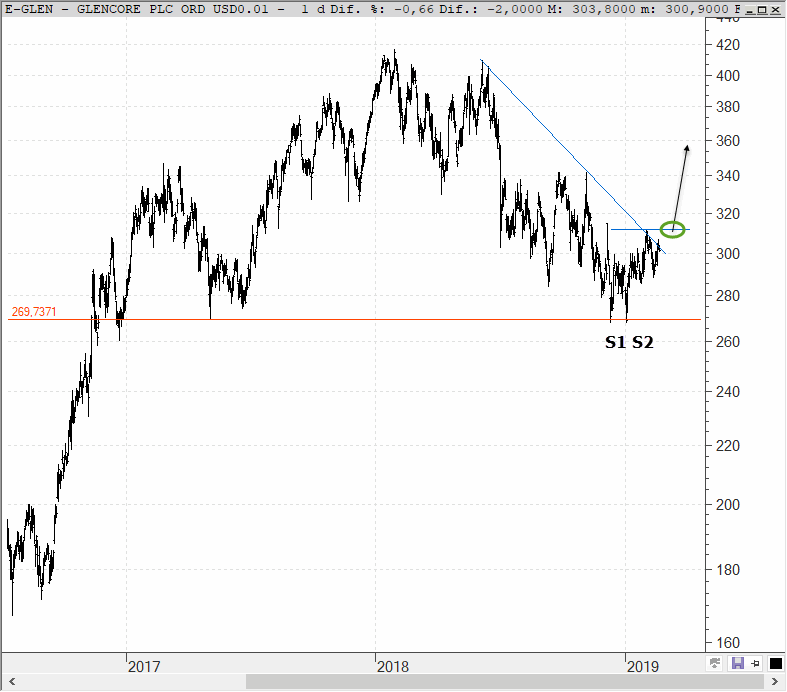Close the GLENCORE chart window
The height and width of the screenshot is (692, 787).
775,9
